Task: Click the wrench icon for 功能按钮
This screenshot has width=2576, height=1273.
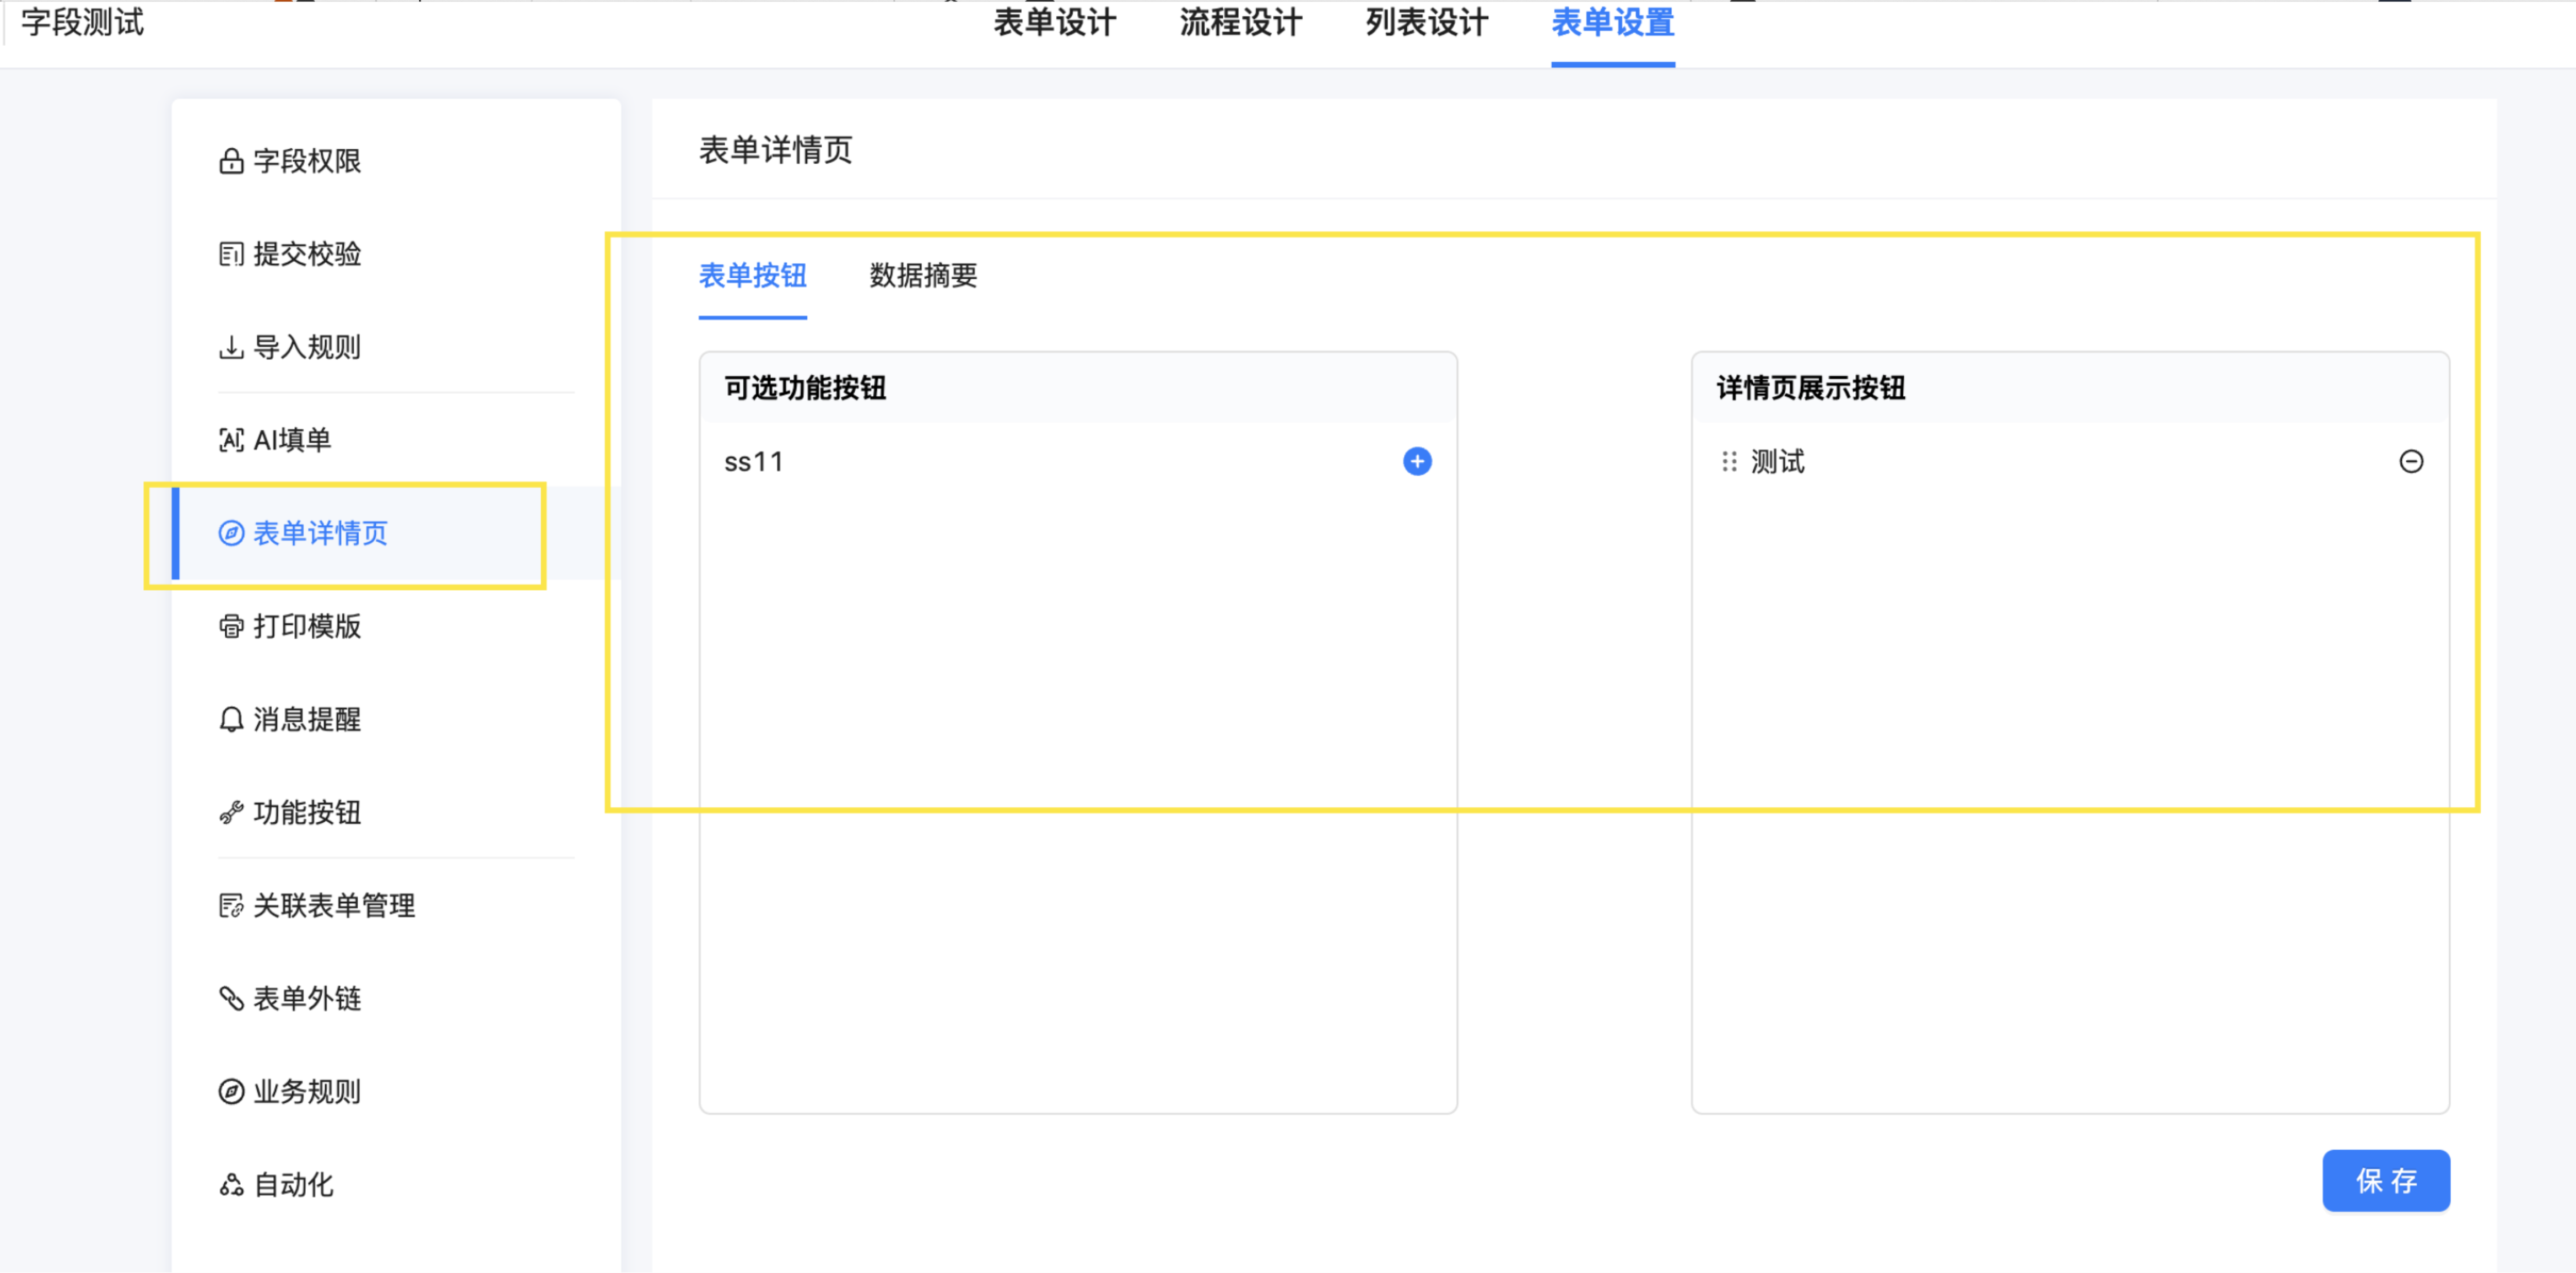Action: [x=231, y=812]
